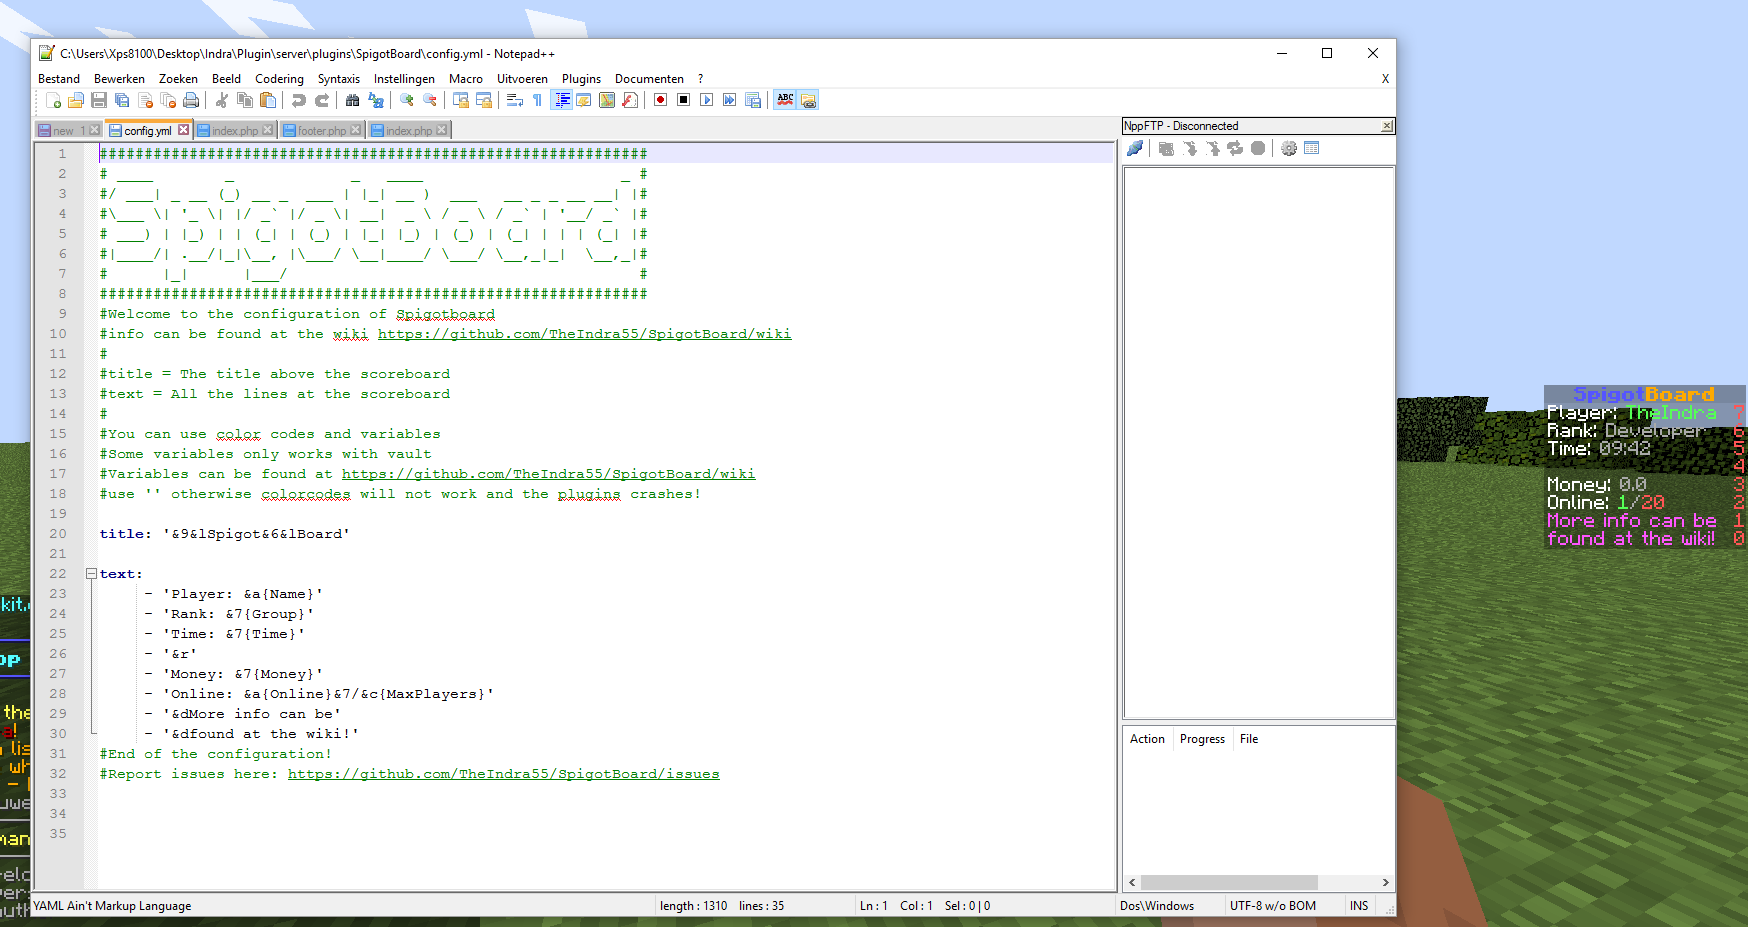Close the NppFTP panel

coord(1386,126)
